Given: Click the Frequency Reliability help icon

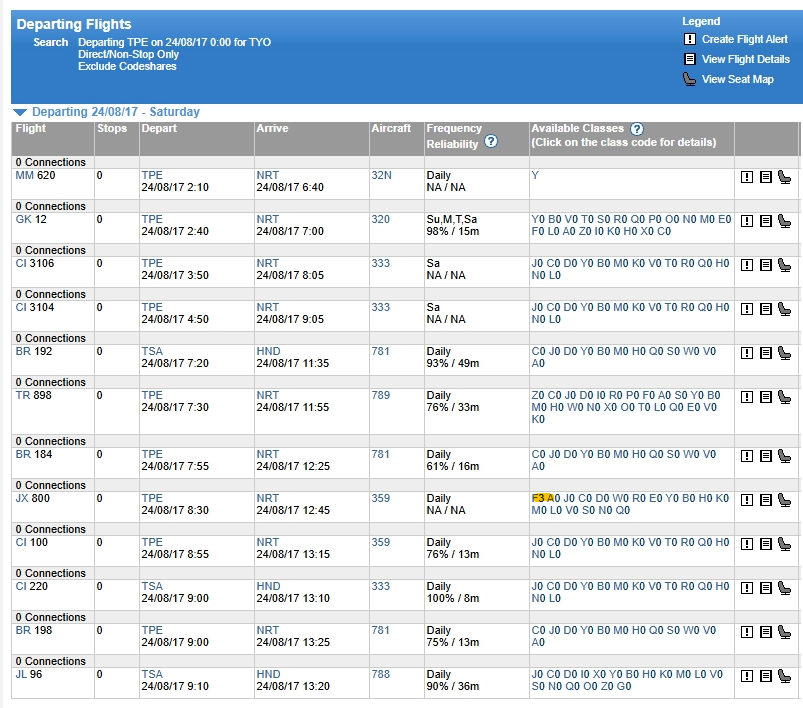Looking at the screenshot, I should [491, 141].
